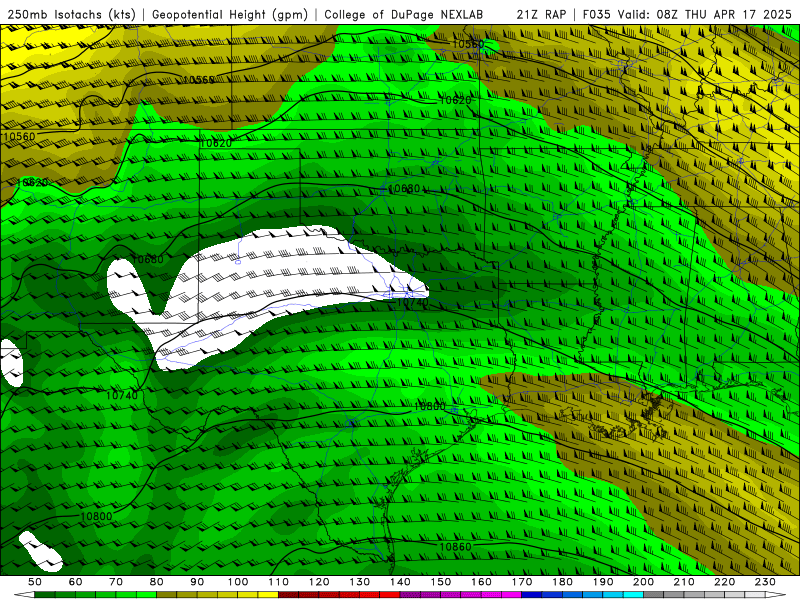Click the "220" value on the color scale

click(725, 582)
